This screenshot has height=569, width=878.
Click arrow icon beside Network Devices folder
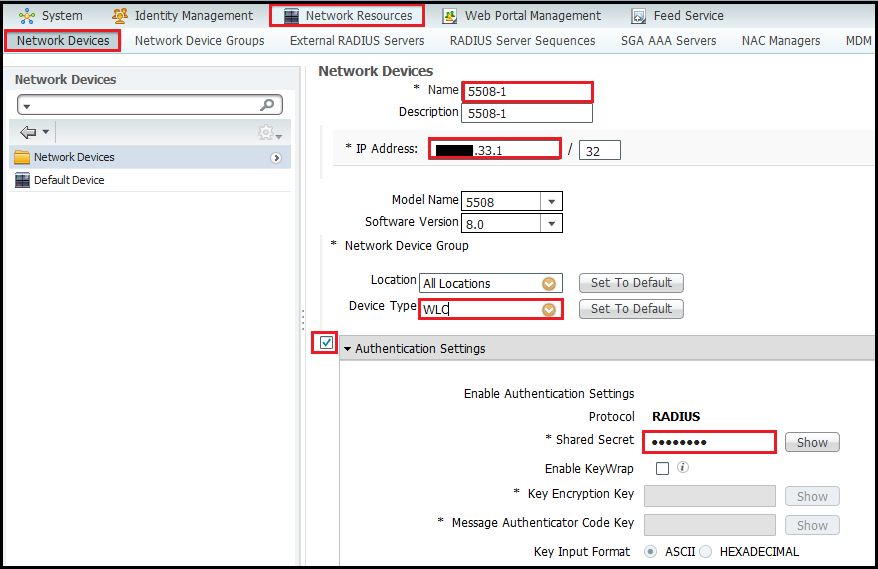(x=276, y=158)
